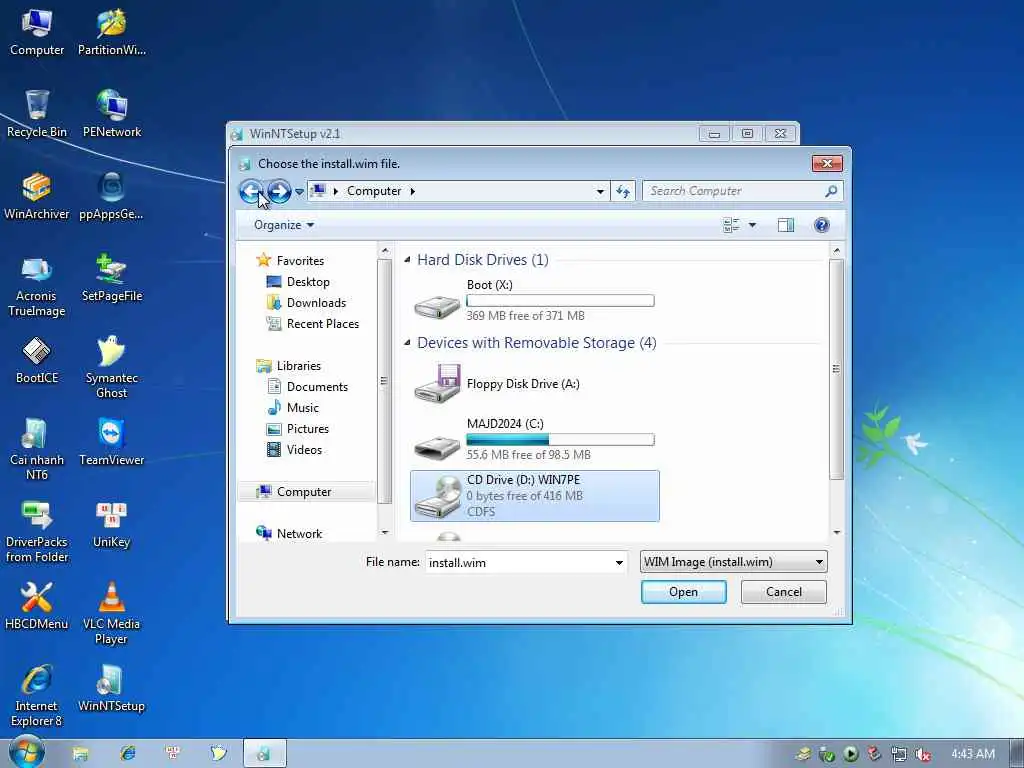Screen dimensions: 1024x768
Task: Open recent pages dropdown arrow
Action: [x=299, y=192]
